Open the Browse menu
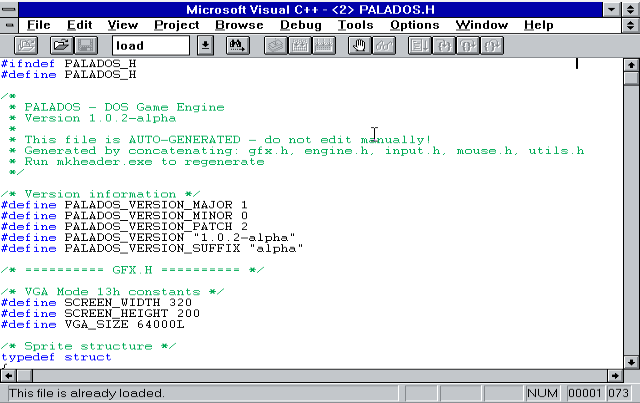 (239, 25)
